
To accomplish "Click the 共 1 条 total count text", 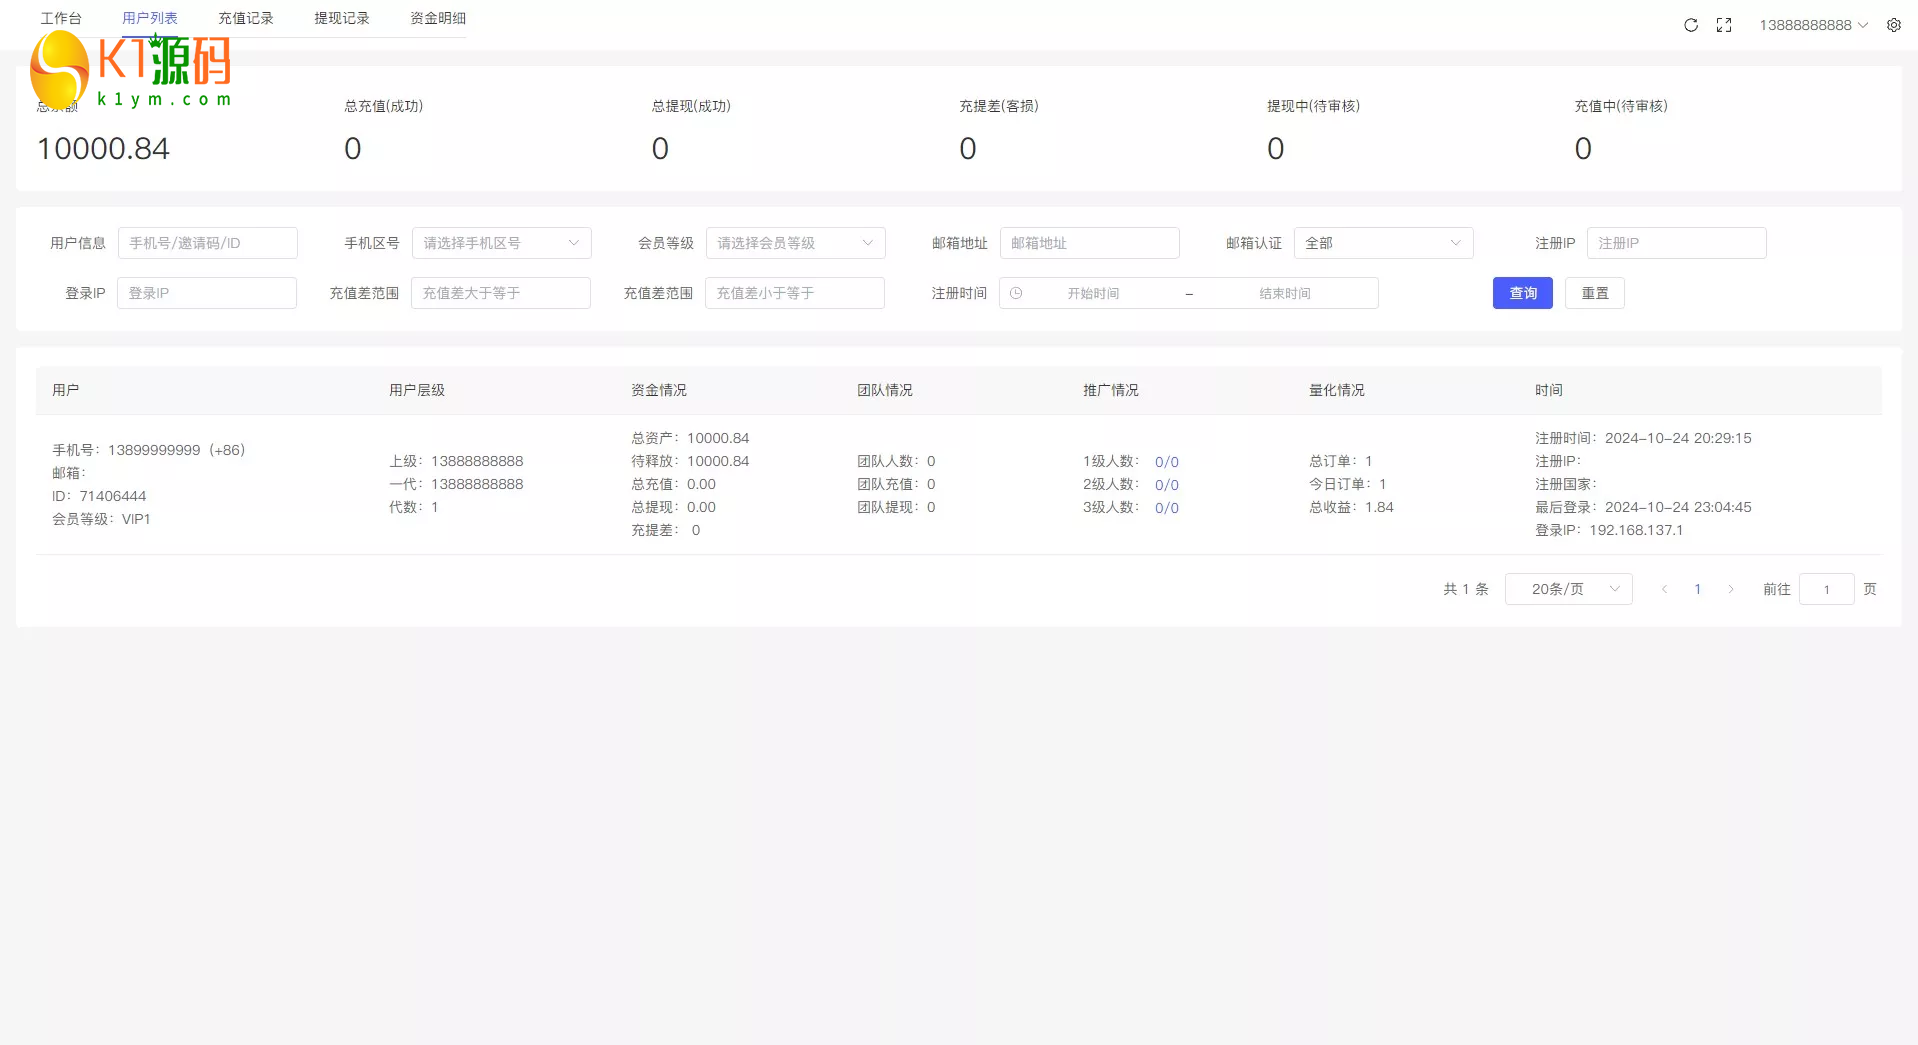I will (1466, 589).
